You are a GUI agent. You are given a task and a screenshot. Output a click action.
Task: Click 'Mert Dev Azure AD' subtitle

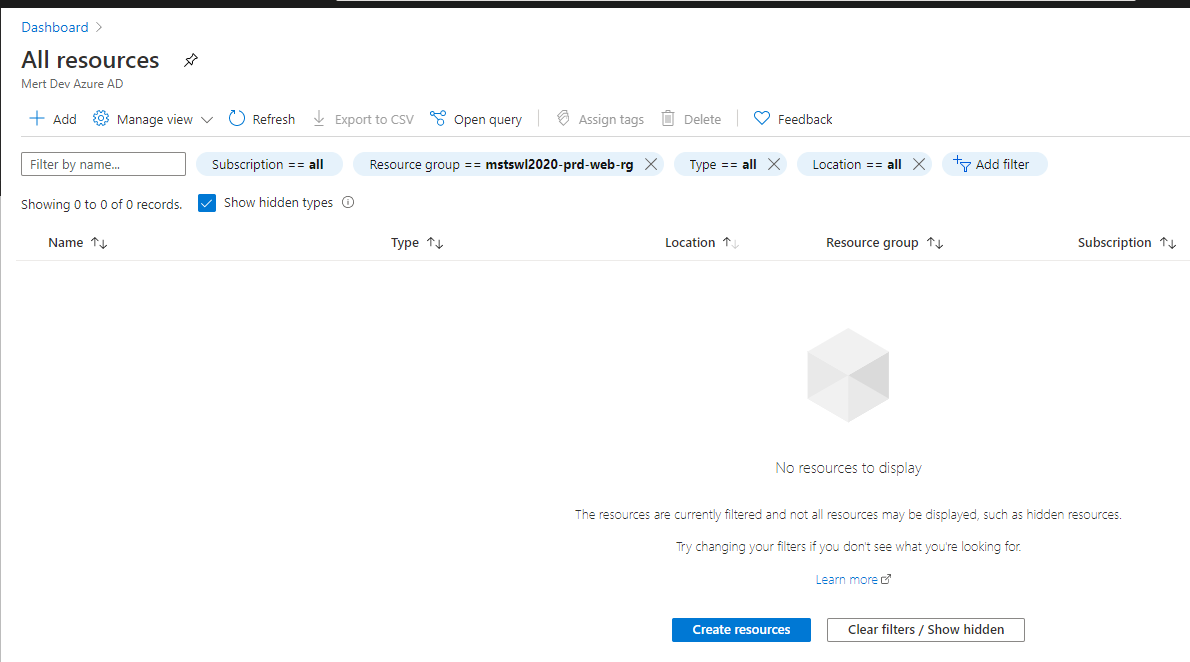[x=72, y=84]
